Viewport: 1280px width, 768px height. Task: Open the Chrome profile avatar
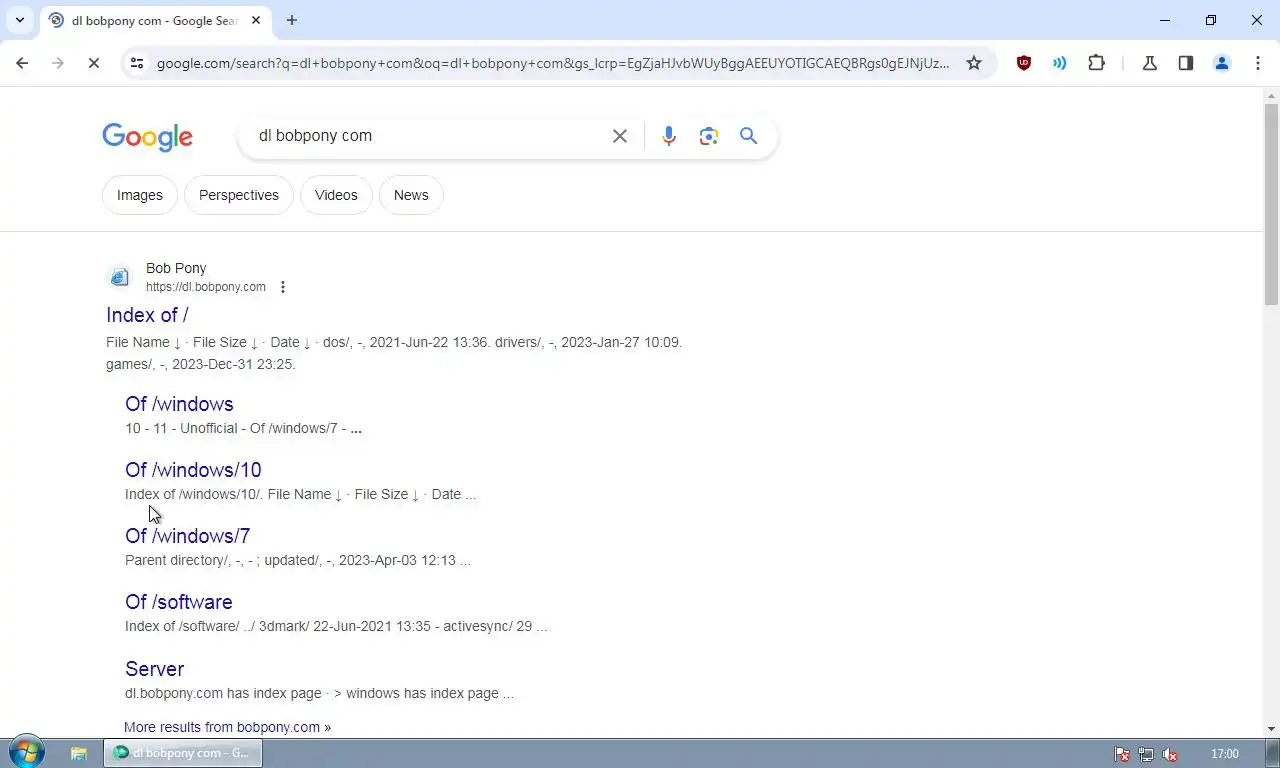[x=1221, y=63]
